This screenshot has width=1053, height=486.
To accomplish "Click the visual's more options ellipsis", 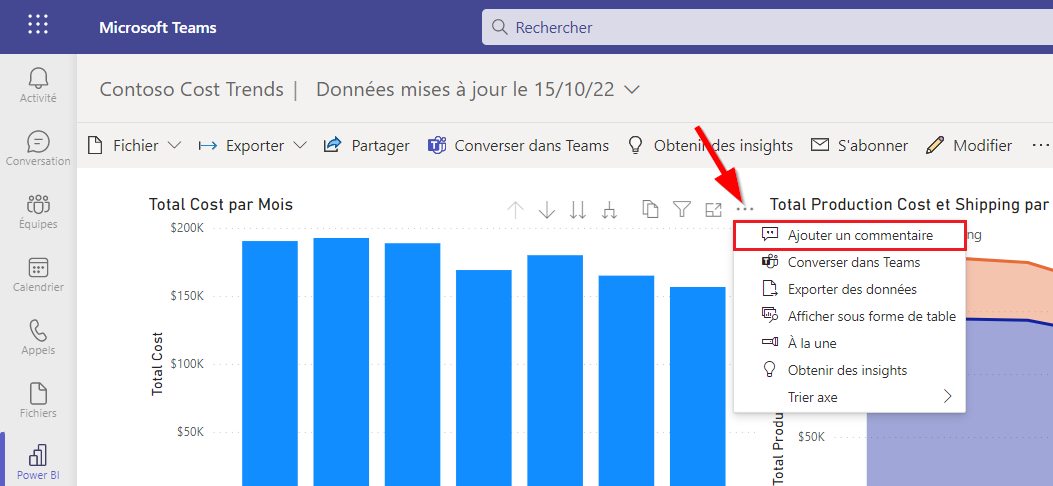I will (745, 209).
